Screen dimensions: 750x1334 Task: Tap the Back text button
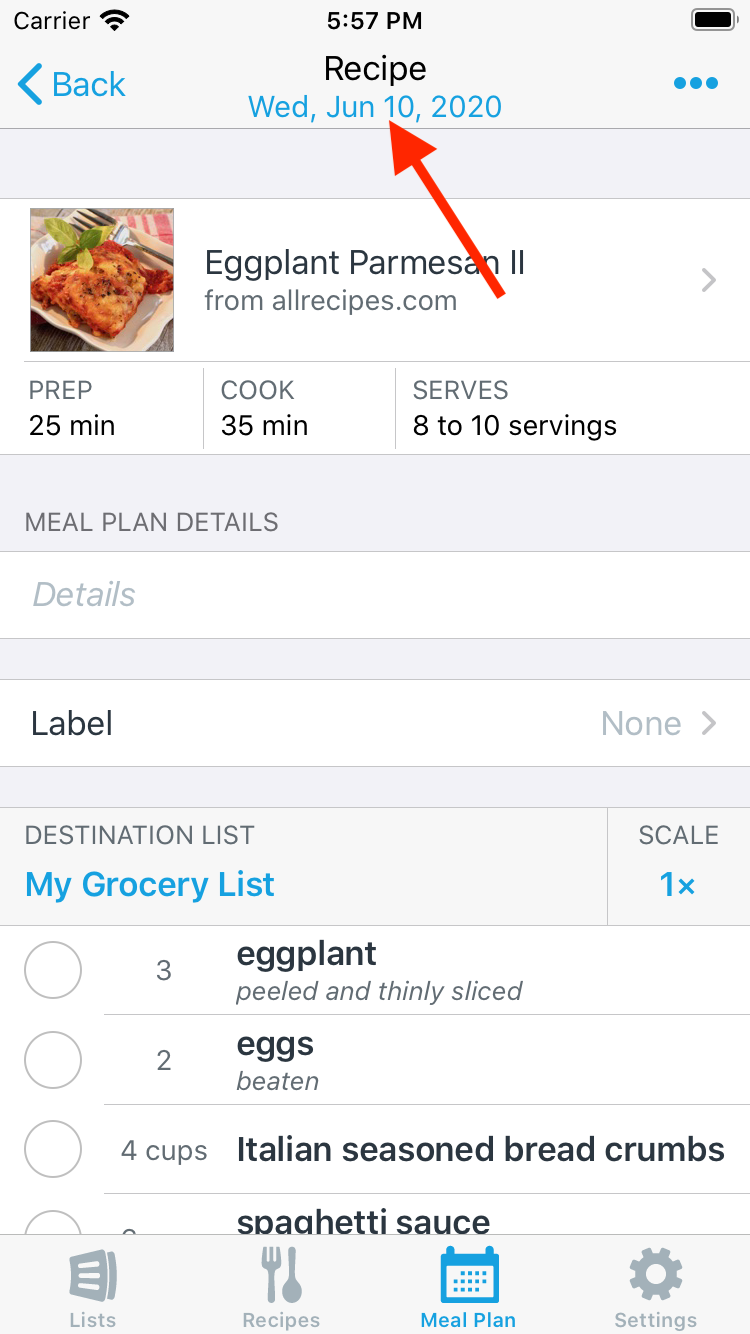pyautogui.click(x=89, y=85)
